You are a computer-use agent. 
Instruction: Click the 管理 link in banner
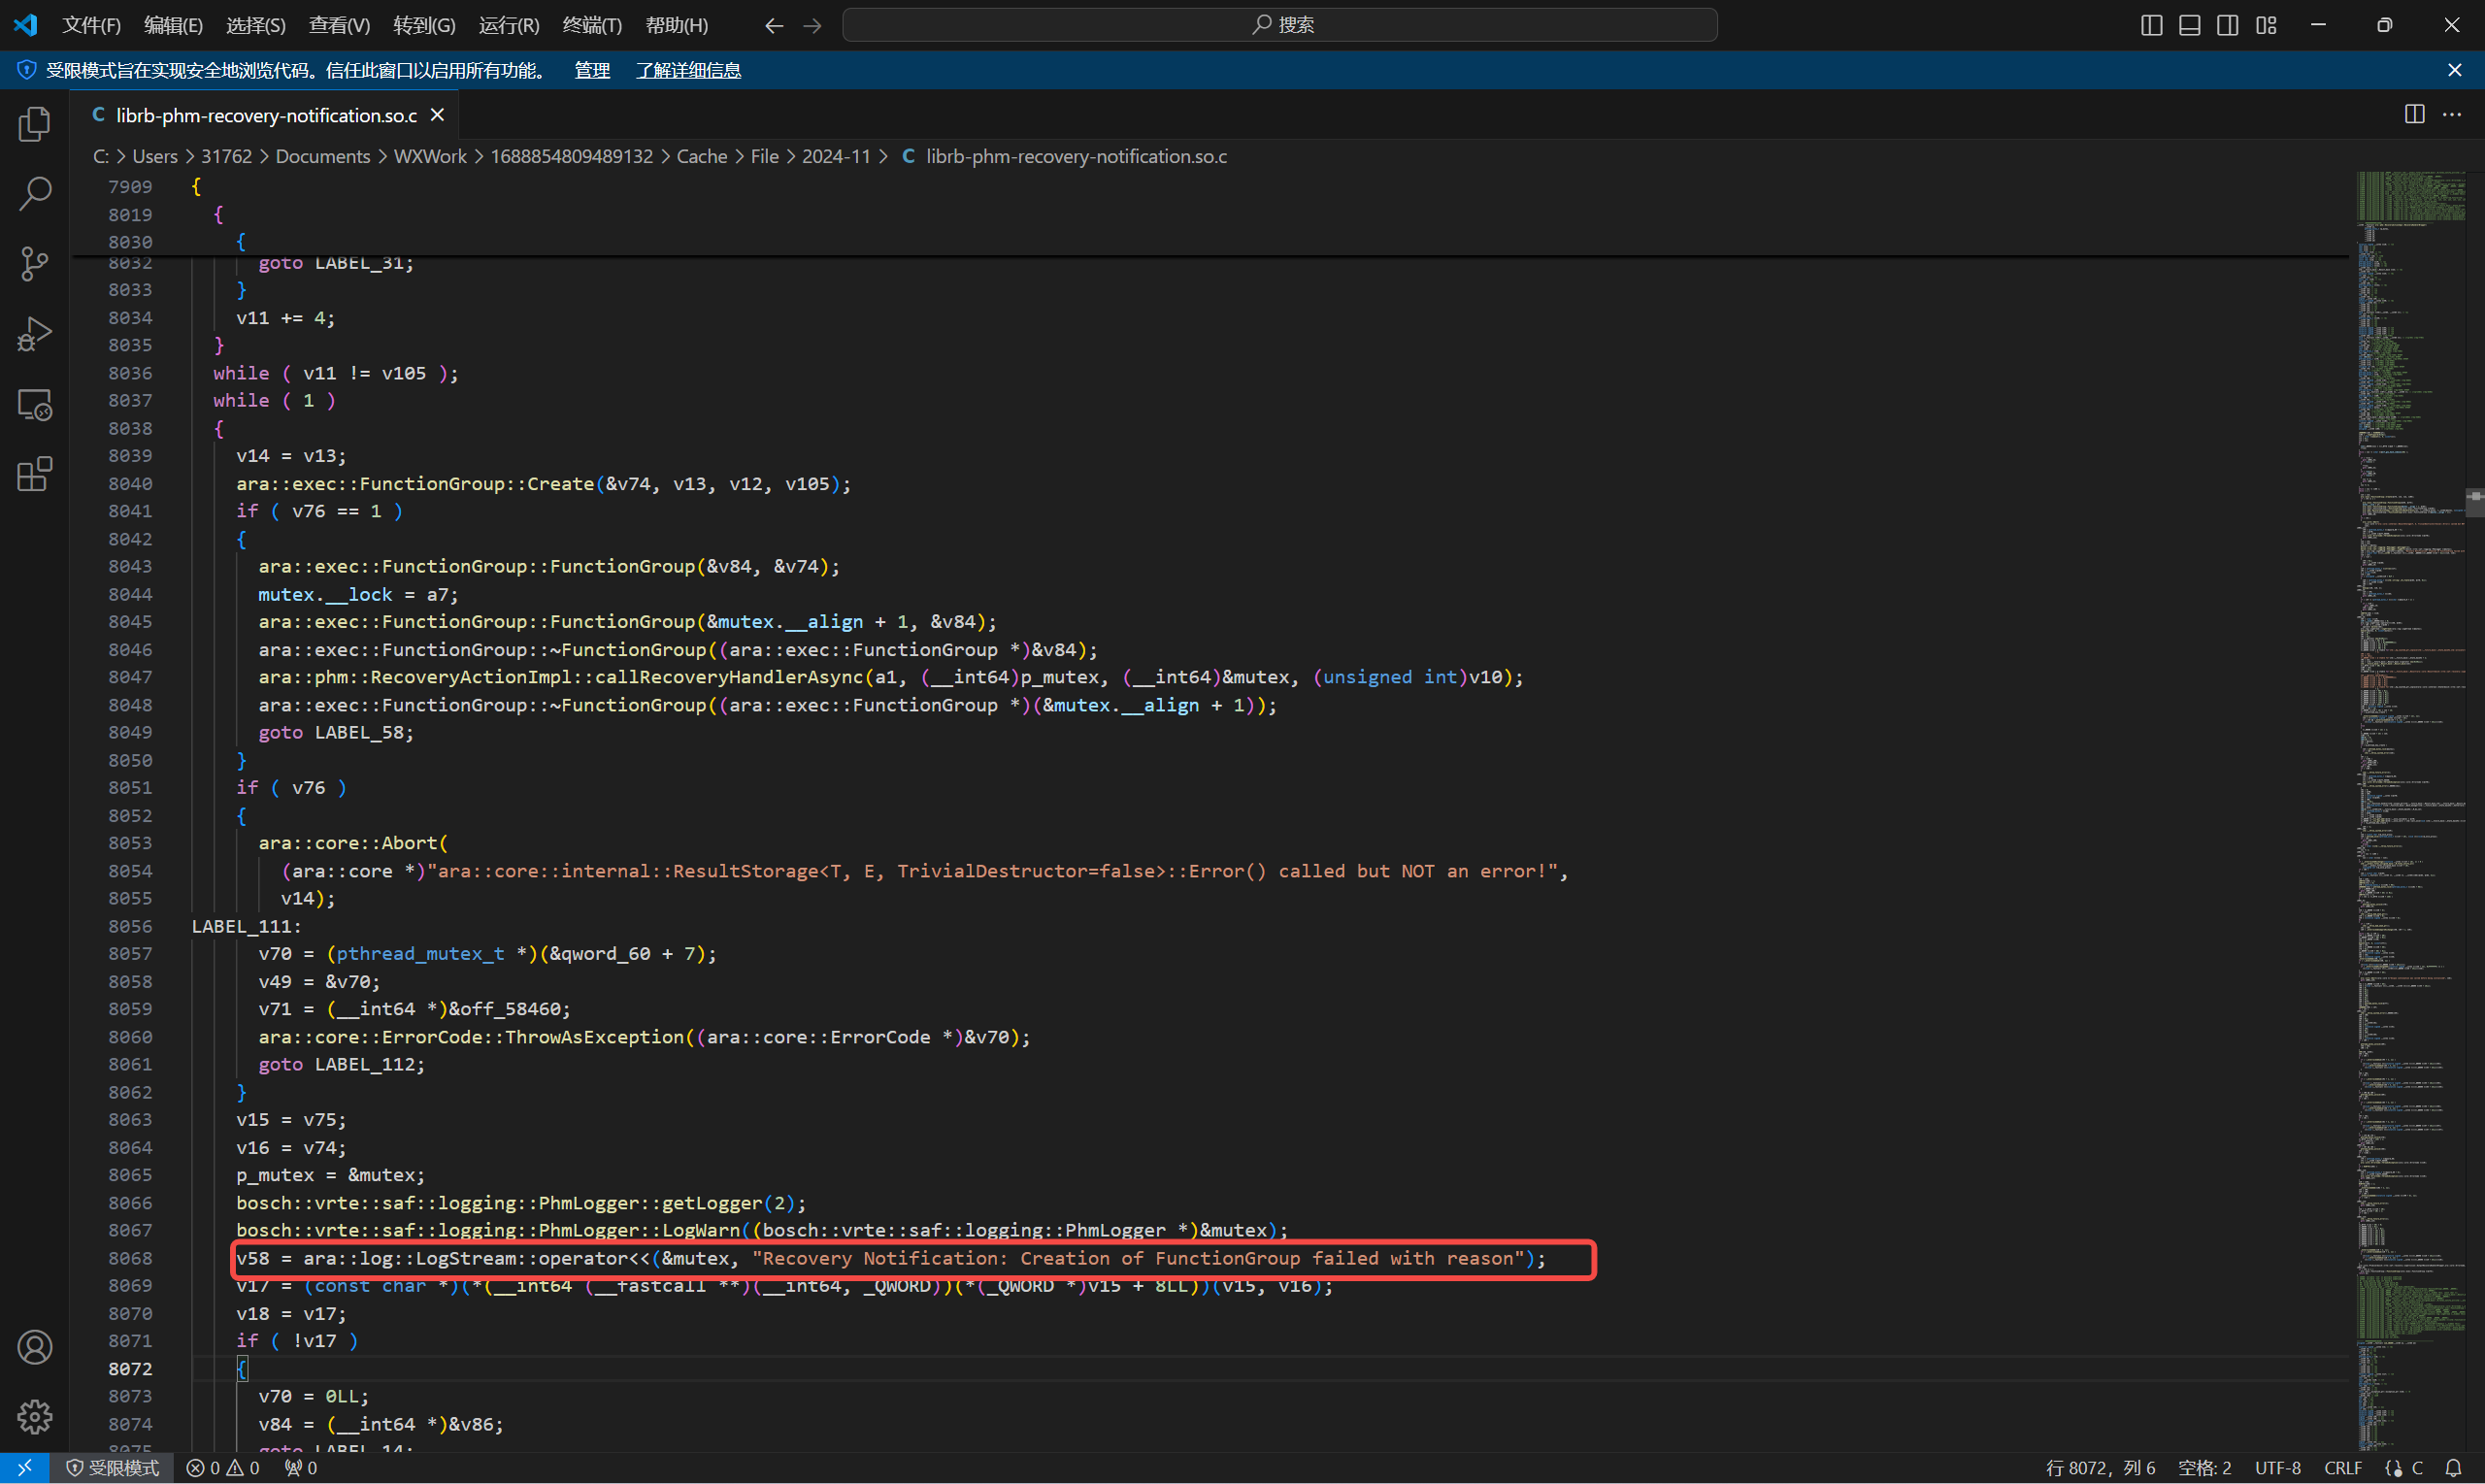[592, 70]
